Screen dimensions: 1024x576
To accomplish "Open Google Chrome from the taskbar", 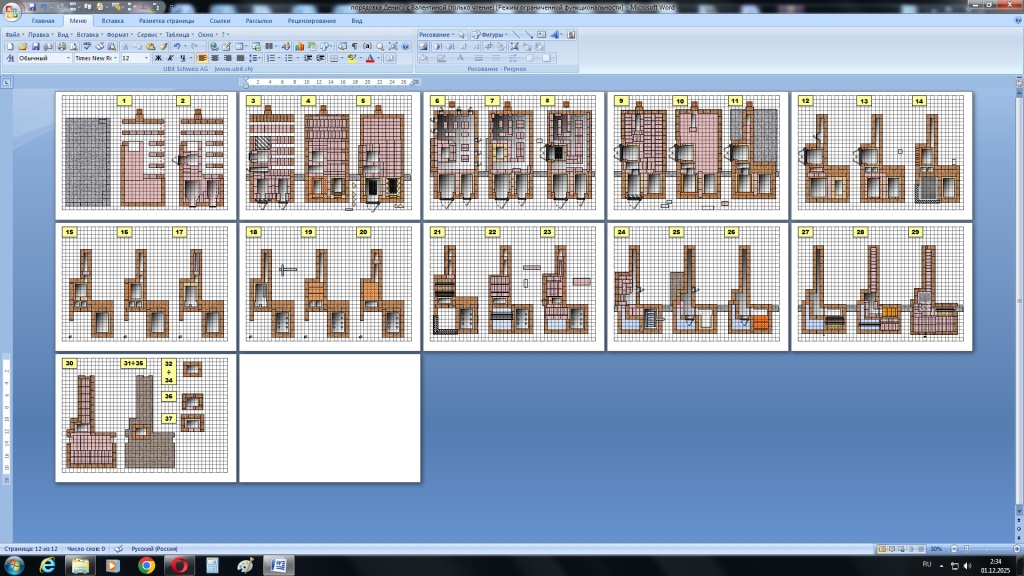I will 146,566.
